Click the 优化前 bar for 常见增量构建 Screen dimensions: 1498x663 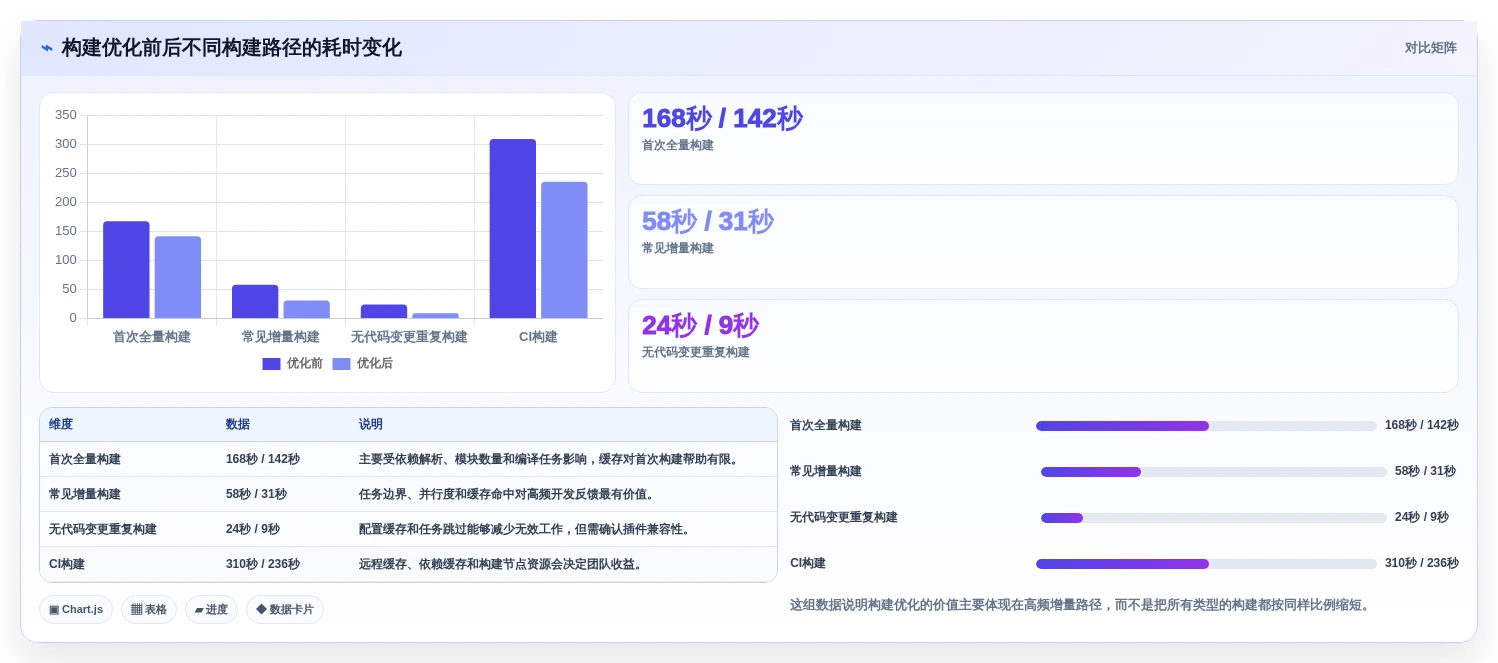pyautogui.click(x=255, y=301)
